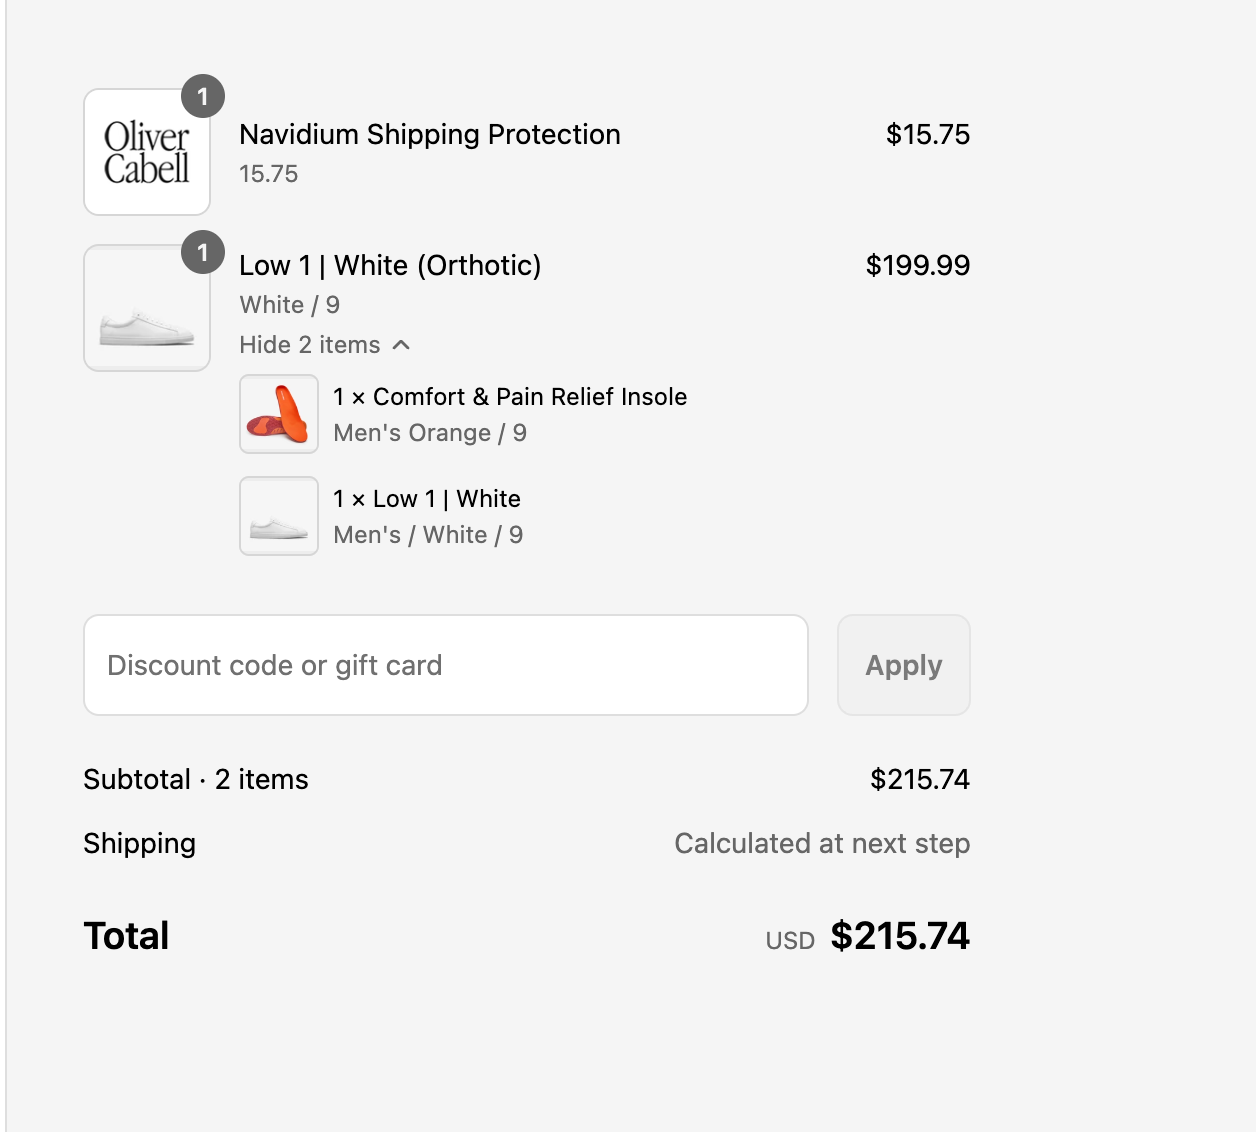
Task: Click quantity badge on Low 1 White Orthotic
Action: 203,253
